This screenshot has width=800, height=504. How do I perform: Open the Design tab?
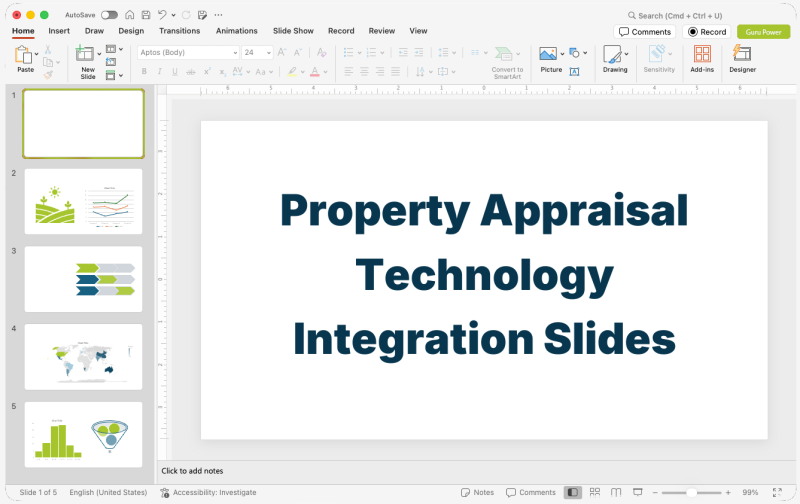(131, 31)
